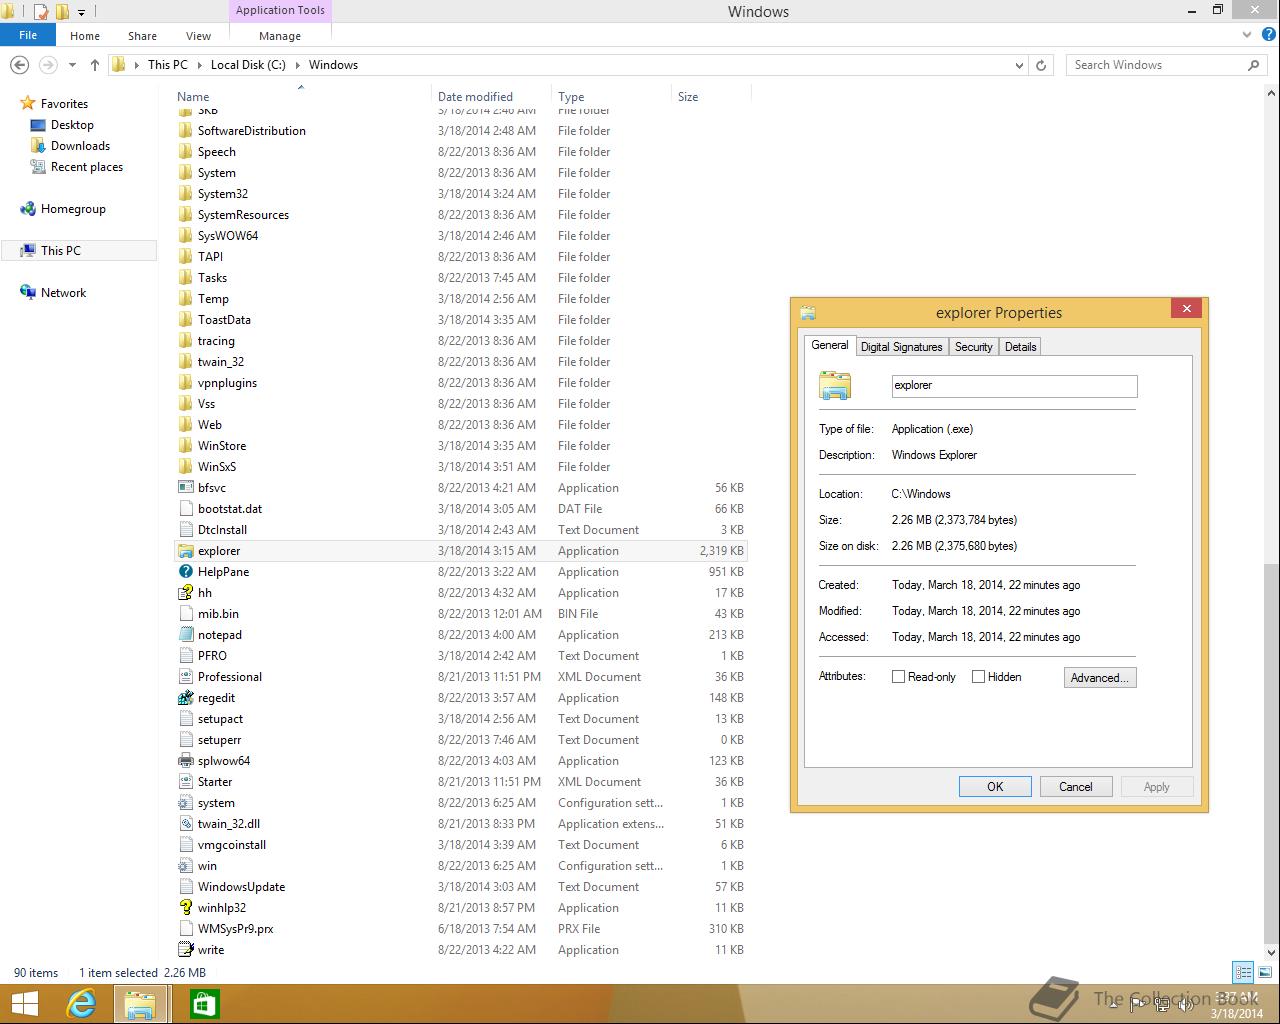Select Downloads in navigation pane
The width and height of the screenshot is (1280, 1024).
coord(80,146)
